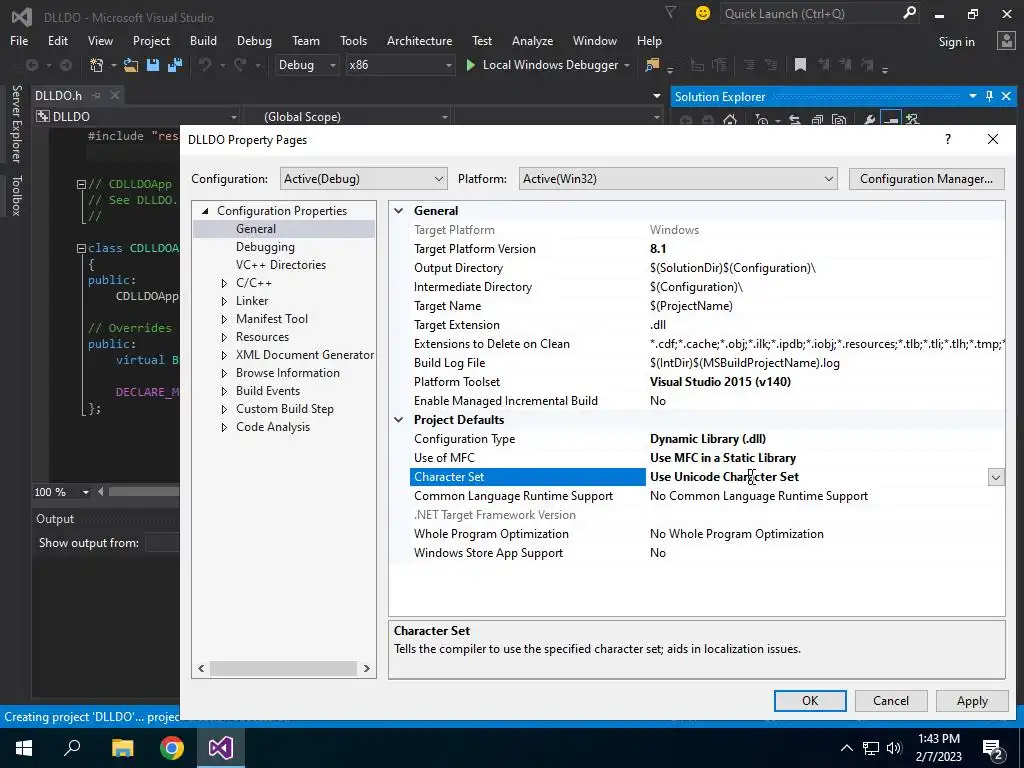This screenshot has height=768, width=1024.
Task: Collapse the Project Defaults section in the grid
Action: pos(398,420)
